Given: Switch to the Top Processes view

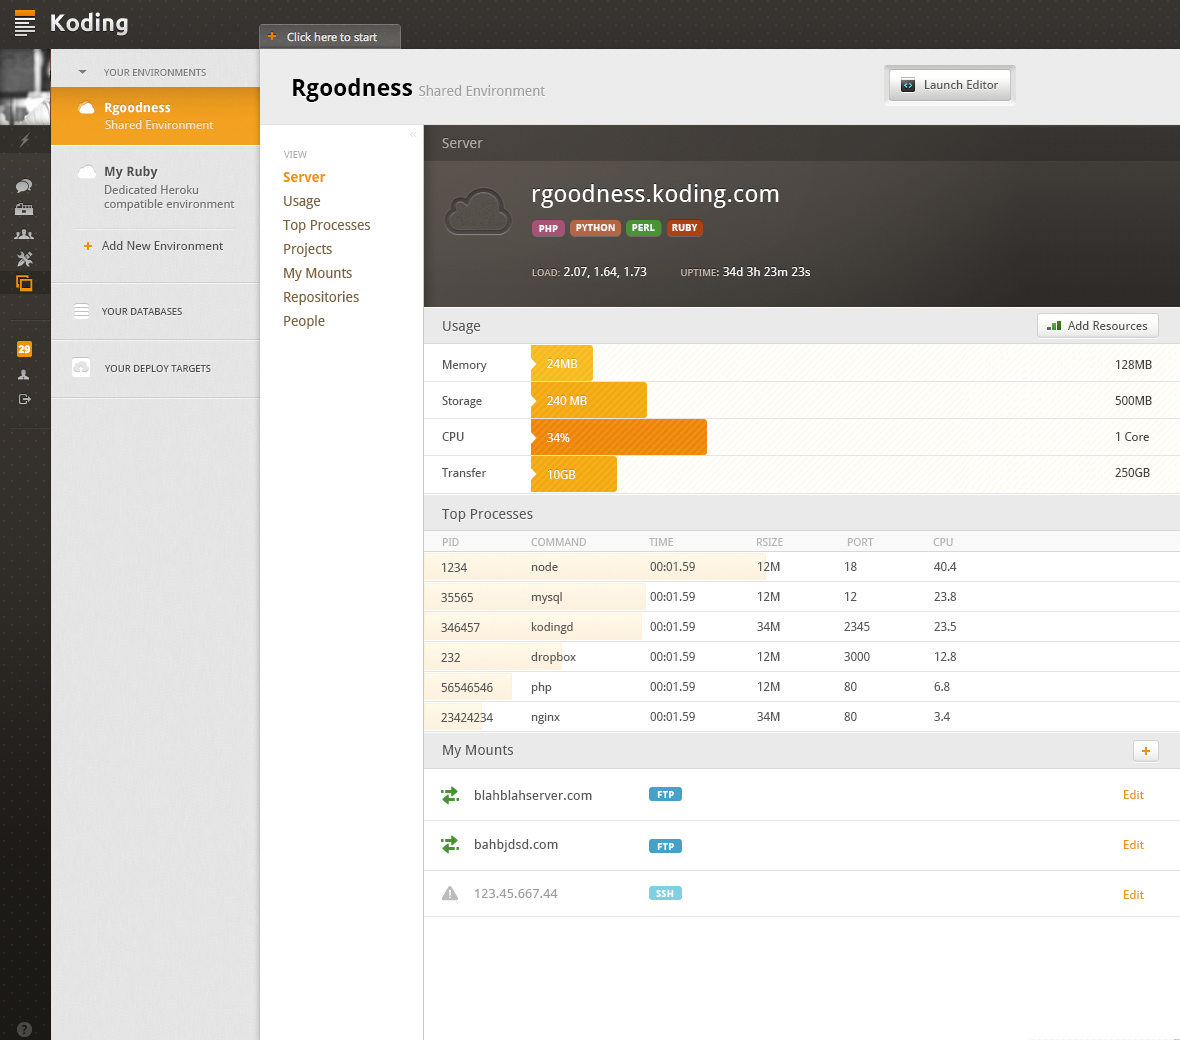Looking at the screenshot, I should (x=326, y=225).
